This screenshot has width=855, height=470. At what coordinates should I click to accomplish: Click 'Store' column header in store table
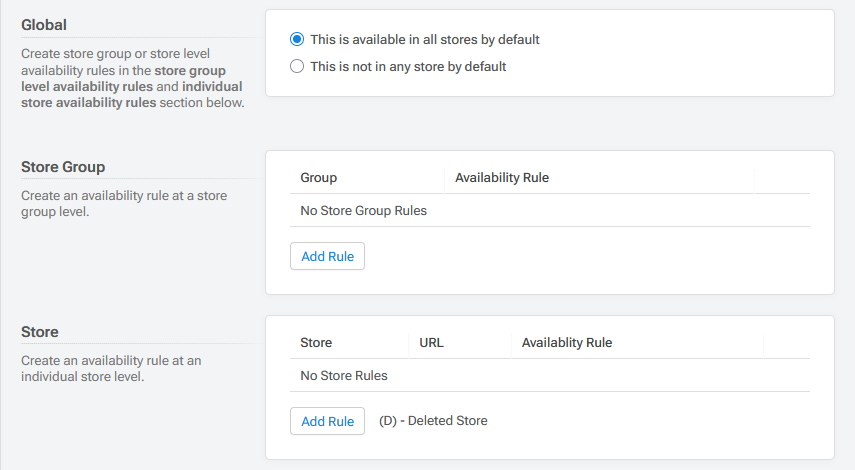click(x=316, y=342)
